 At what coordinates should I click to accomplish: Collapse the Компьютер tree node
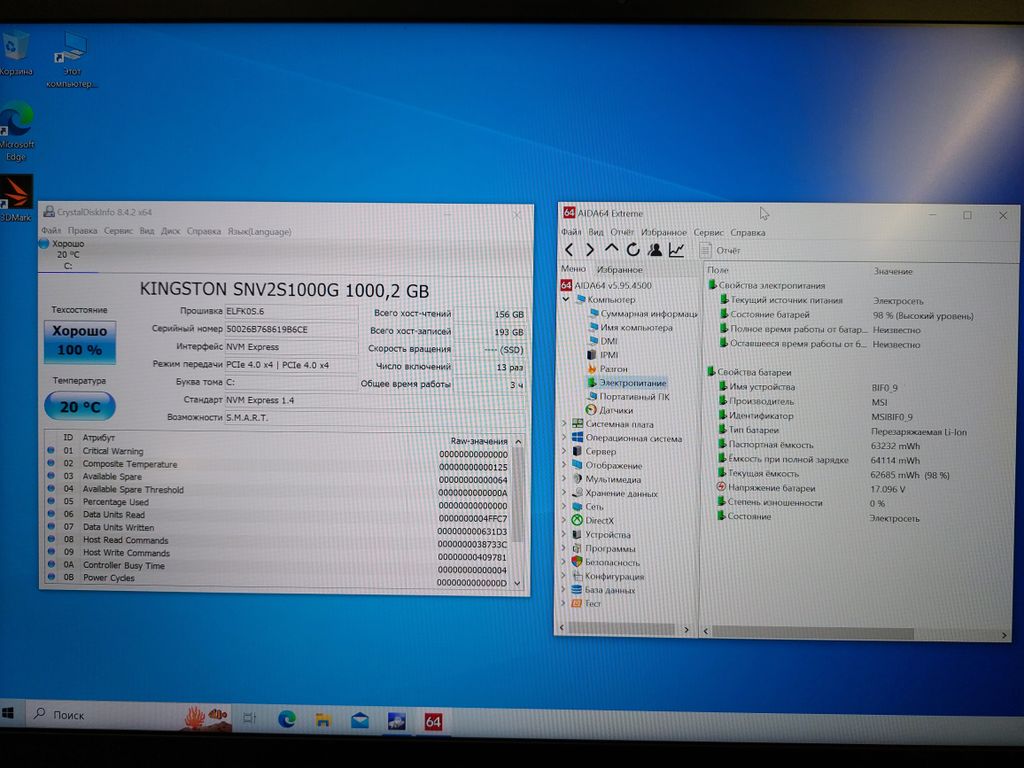(566, 299)
